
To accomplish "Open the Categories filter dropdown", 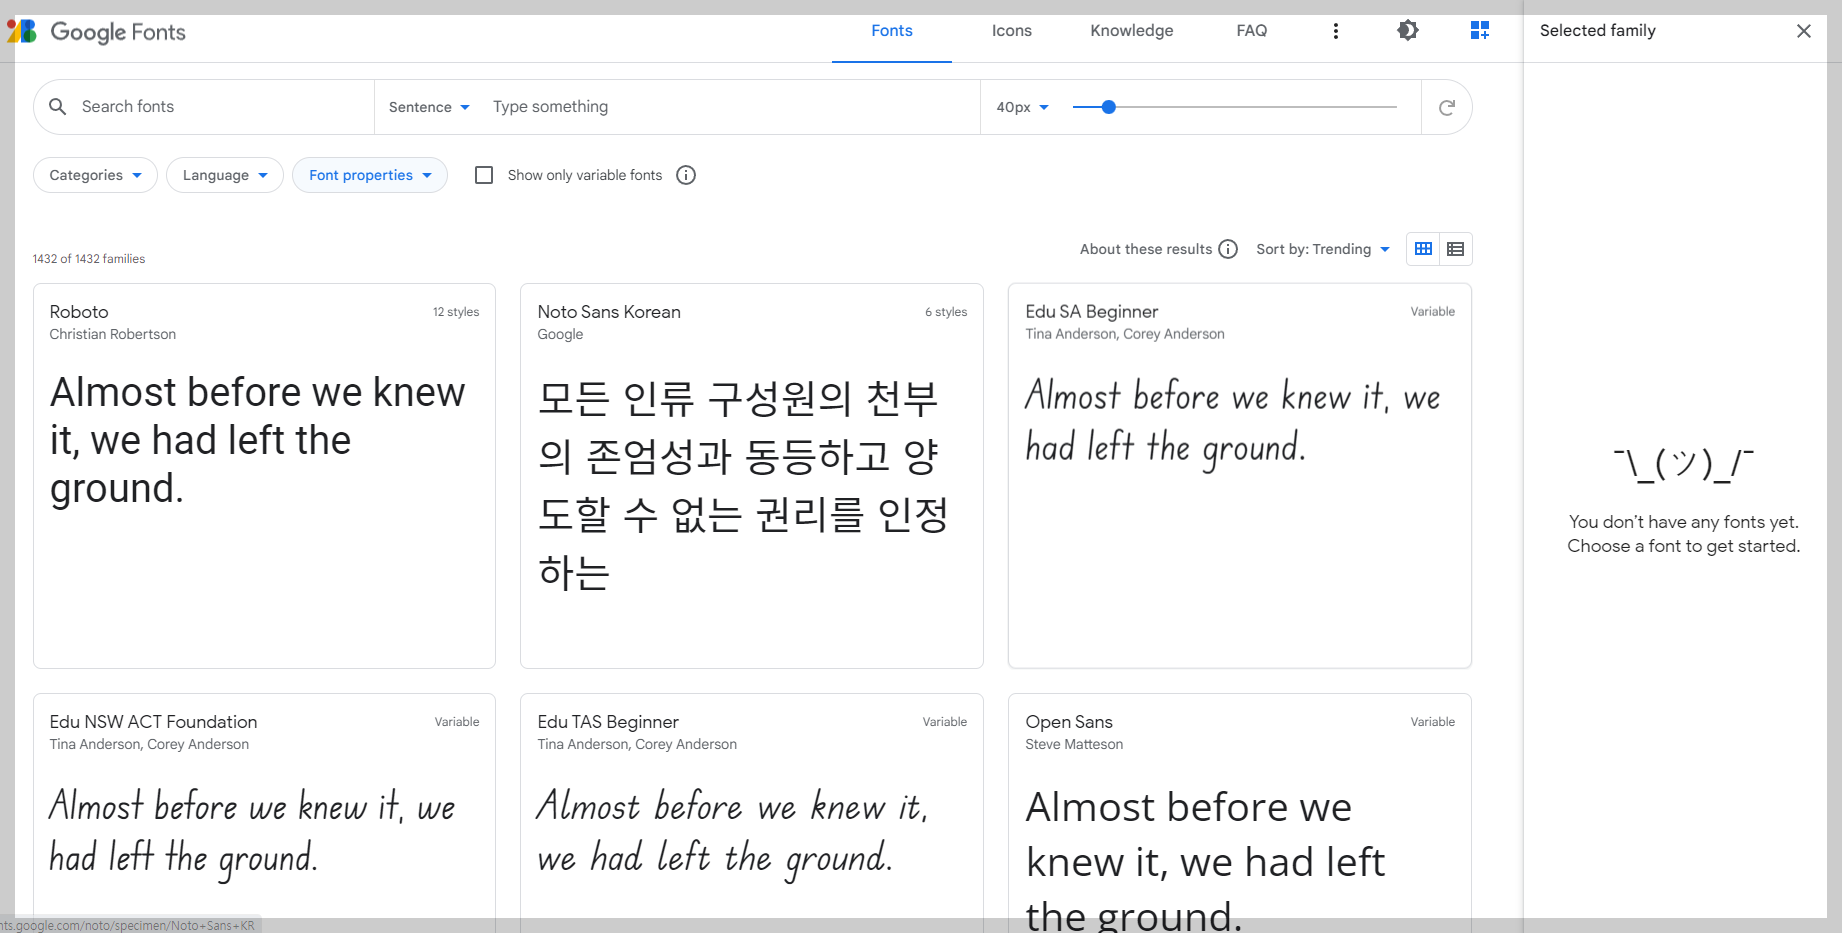I will click(x=95, y=175).
